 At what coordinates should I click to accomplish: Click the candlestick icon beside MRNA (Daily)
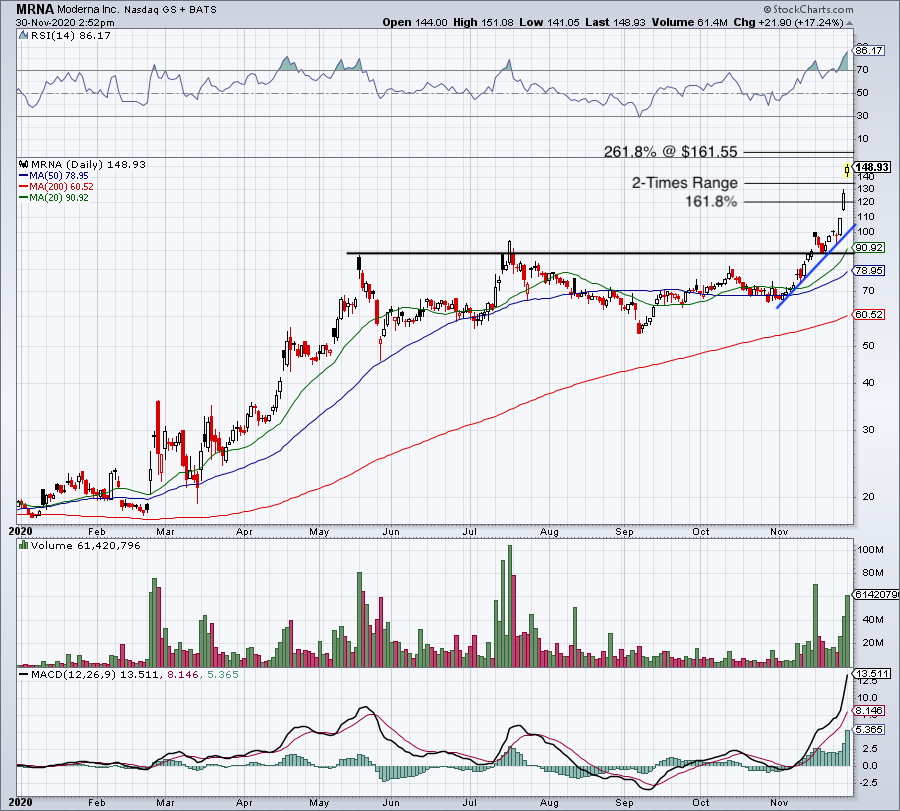point(24,164)
